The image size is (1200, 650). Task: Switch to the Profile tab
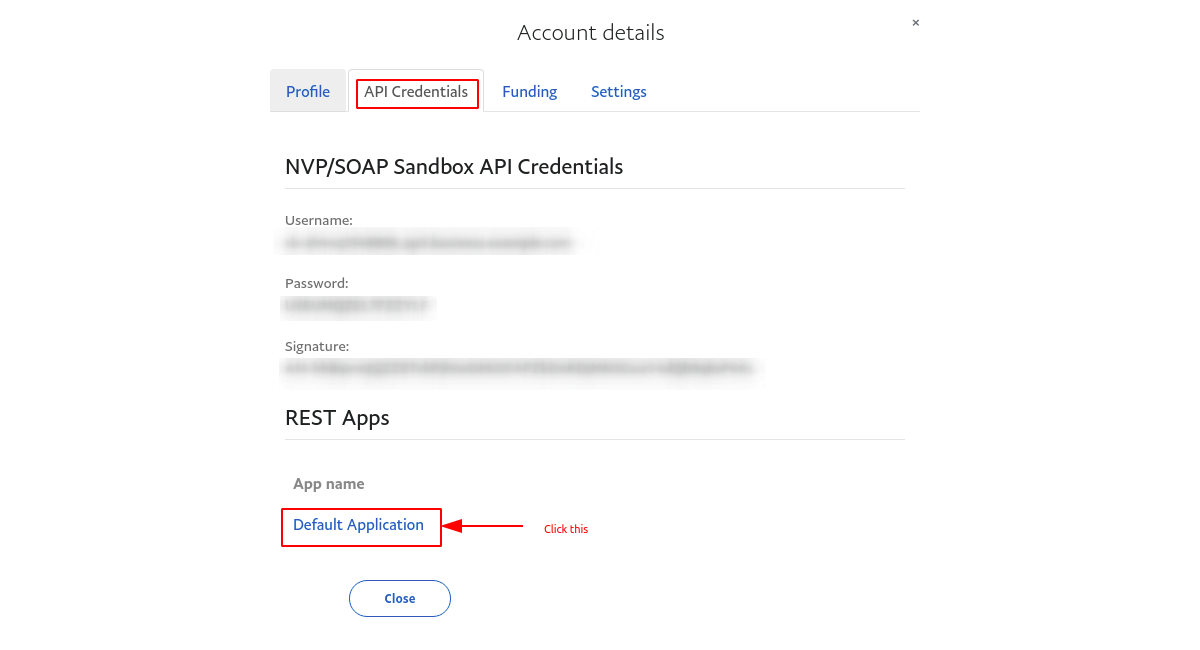coord(308,91)
